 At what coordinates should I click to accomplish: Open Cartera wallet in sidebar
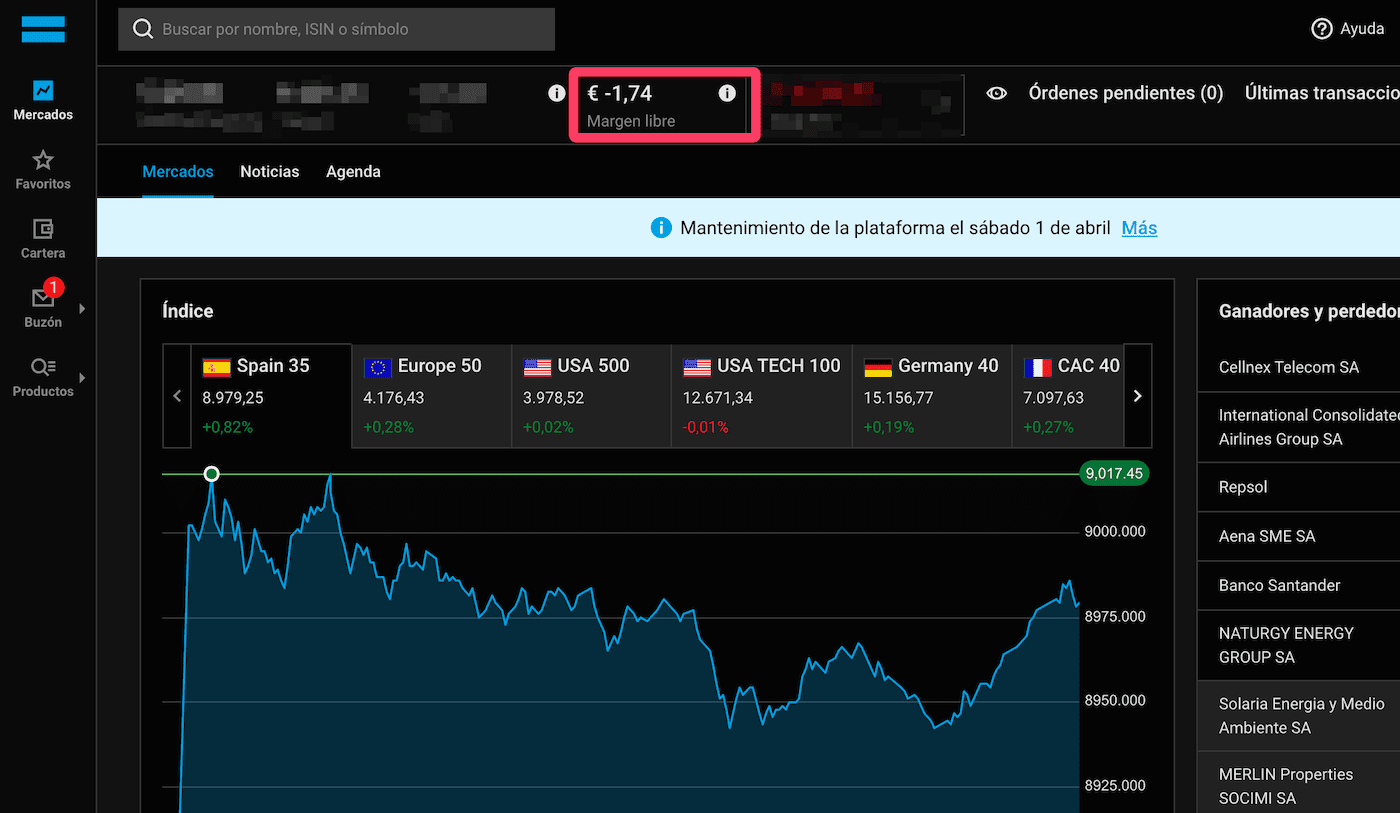pos(43,239)
